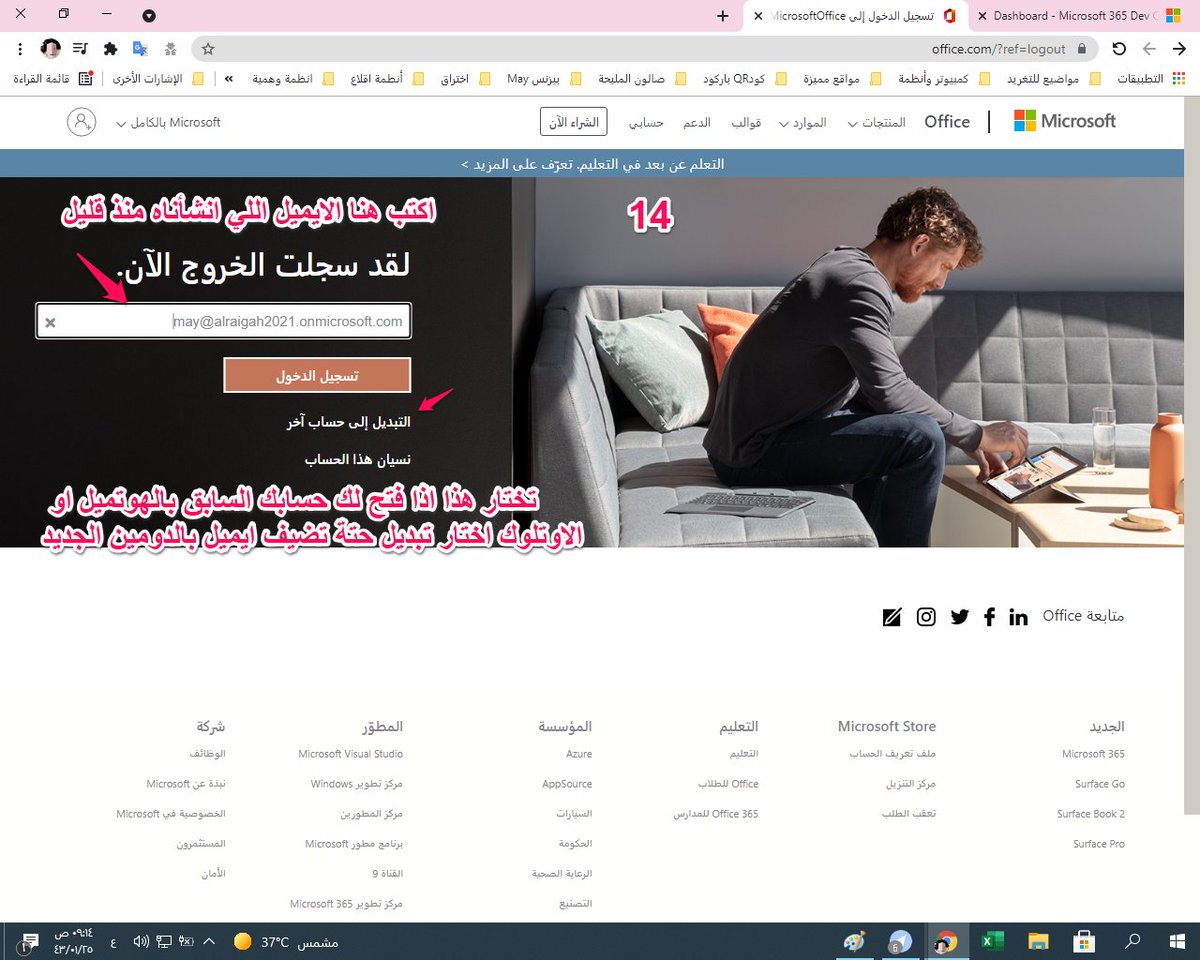Bookmark this page with the star icon
The image size is (1200, 960).
pyautogui.click(x=208, y=48)
